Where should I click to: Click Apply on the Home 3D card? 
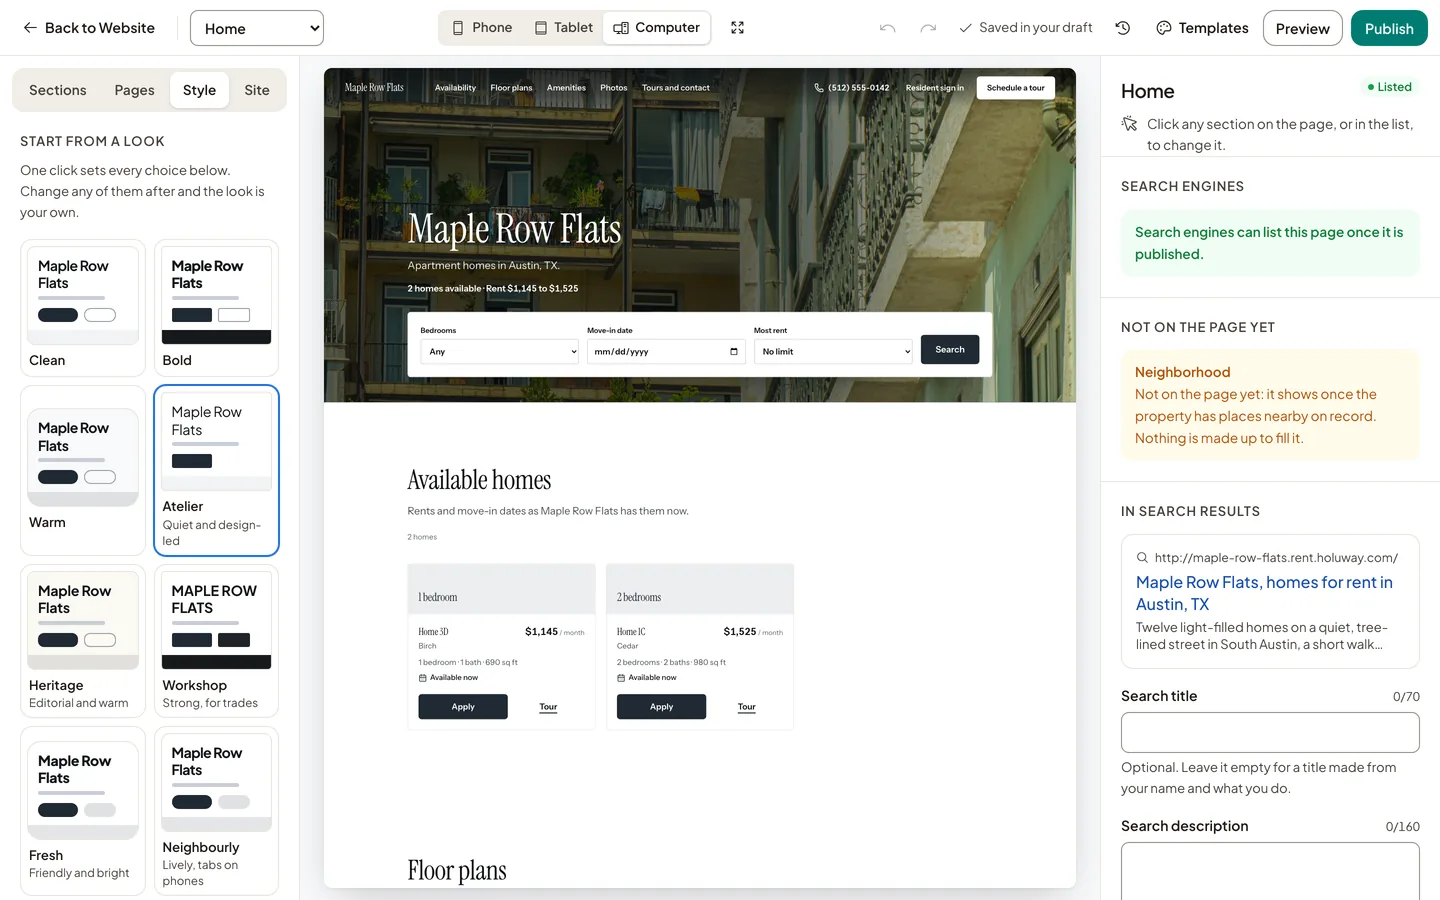(463, 707)
